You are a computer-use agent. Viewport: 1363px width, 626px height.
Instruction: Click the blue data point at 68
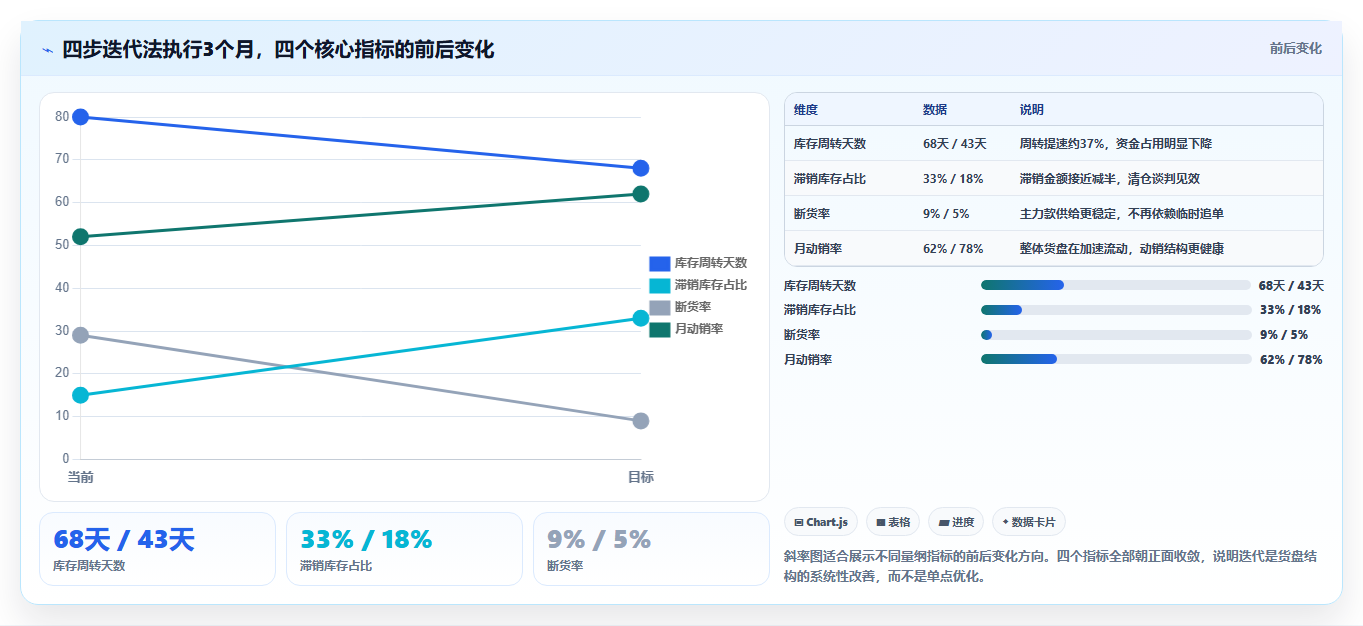pos(641,168)
